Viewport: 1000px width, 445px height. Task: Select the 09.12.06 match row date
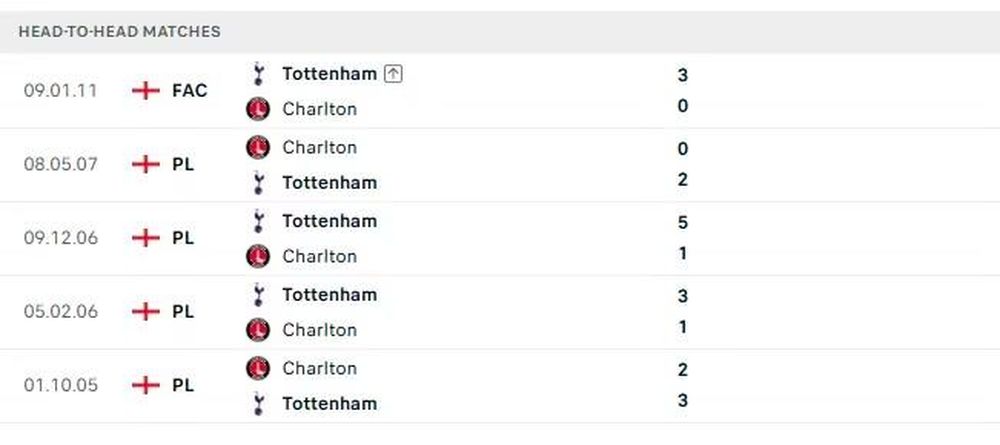coord(61,238)
